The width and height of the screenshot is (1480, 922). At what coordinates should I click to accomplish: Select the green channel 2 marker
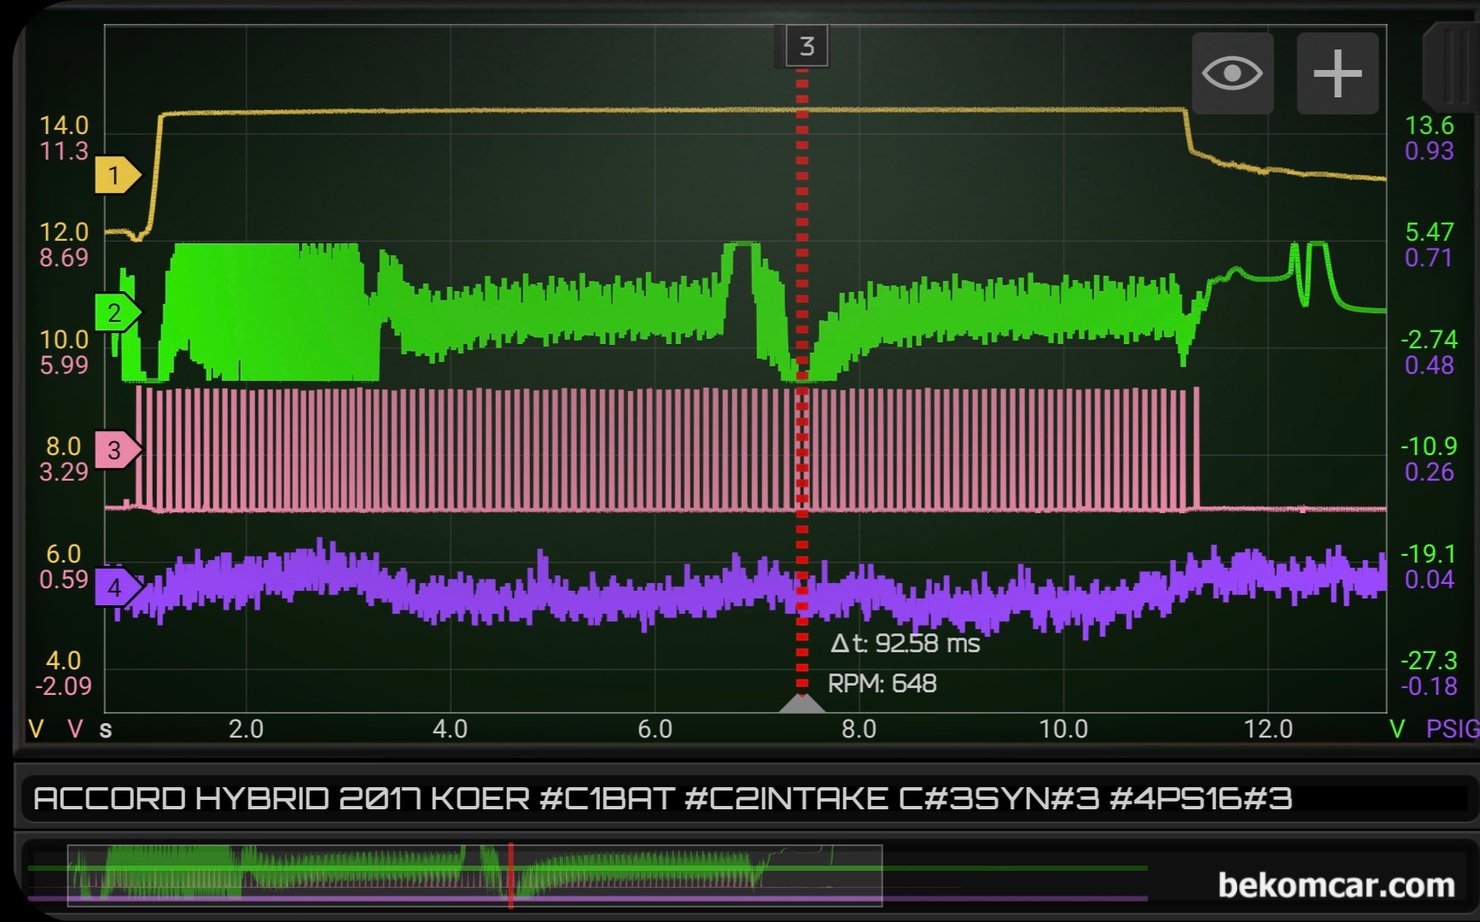(118, 313)
